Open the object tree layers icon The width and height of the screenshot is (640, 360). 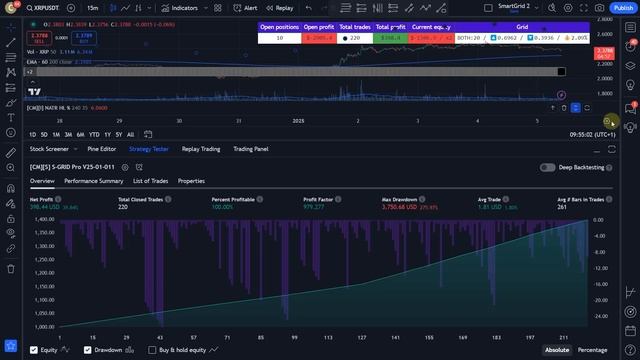pos(630,66)
